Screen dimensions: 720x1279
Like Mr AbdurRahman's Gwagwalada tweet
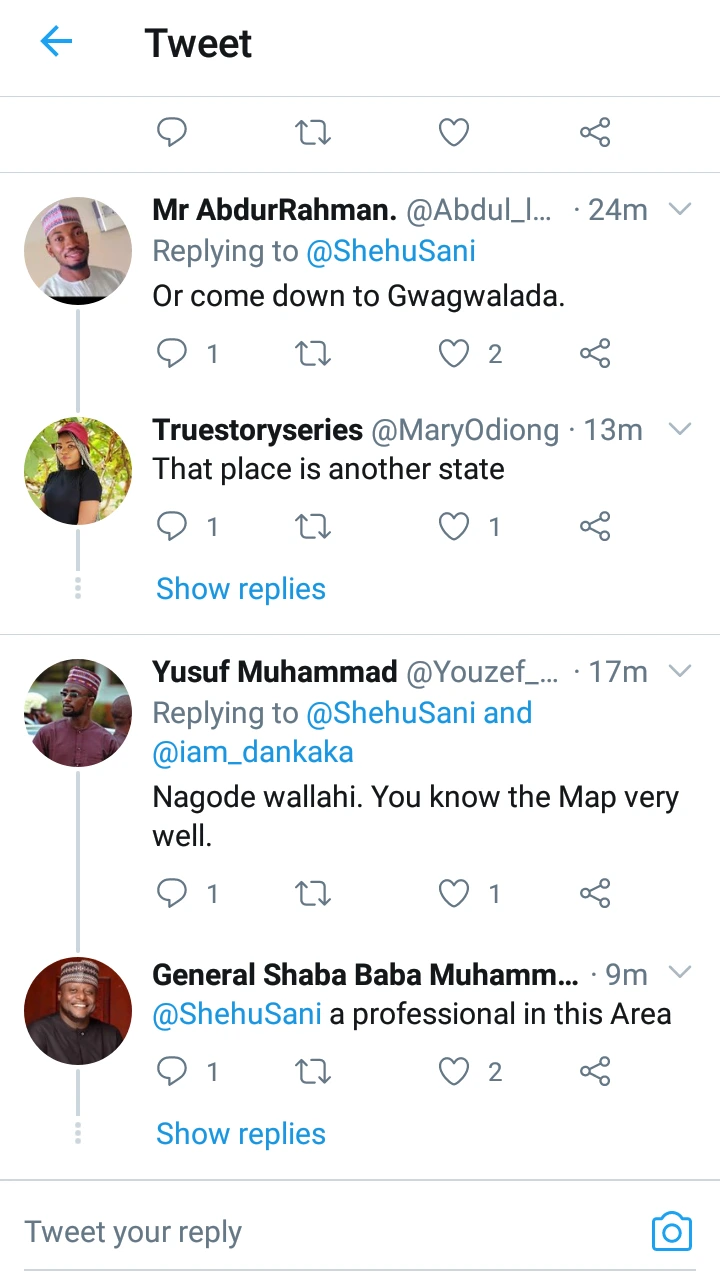point(455,354)
